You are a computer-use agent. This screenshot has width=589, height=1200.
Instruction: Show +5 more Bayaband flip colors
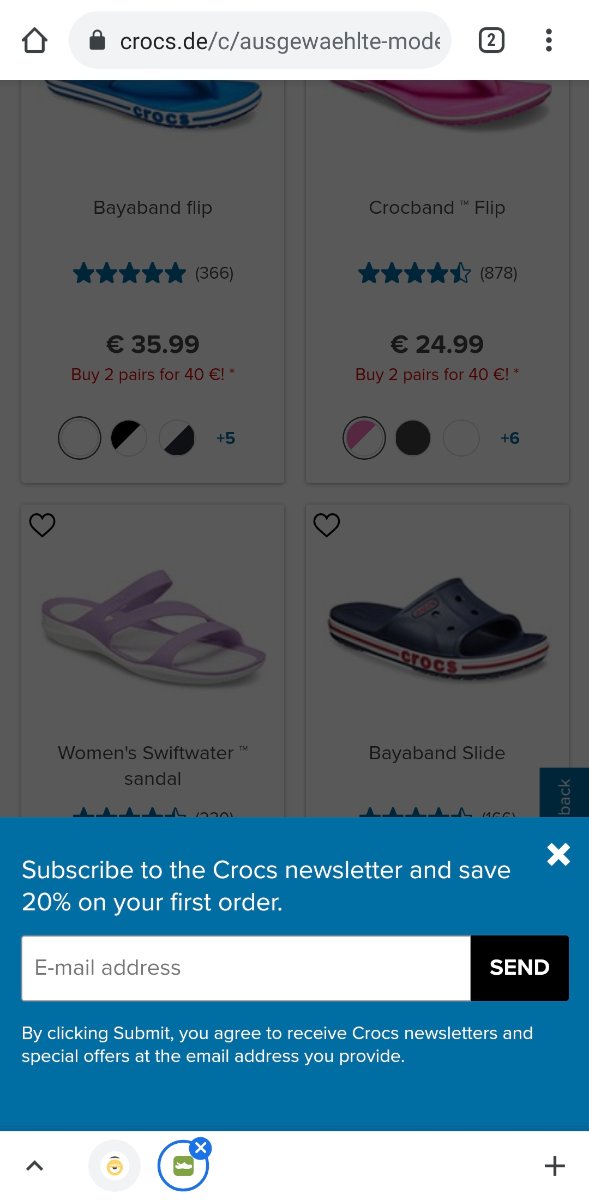pos(226,438)
